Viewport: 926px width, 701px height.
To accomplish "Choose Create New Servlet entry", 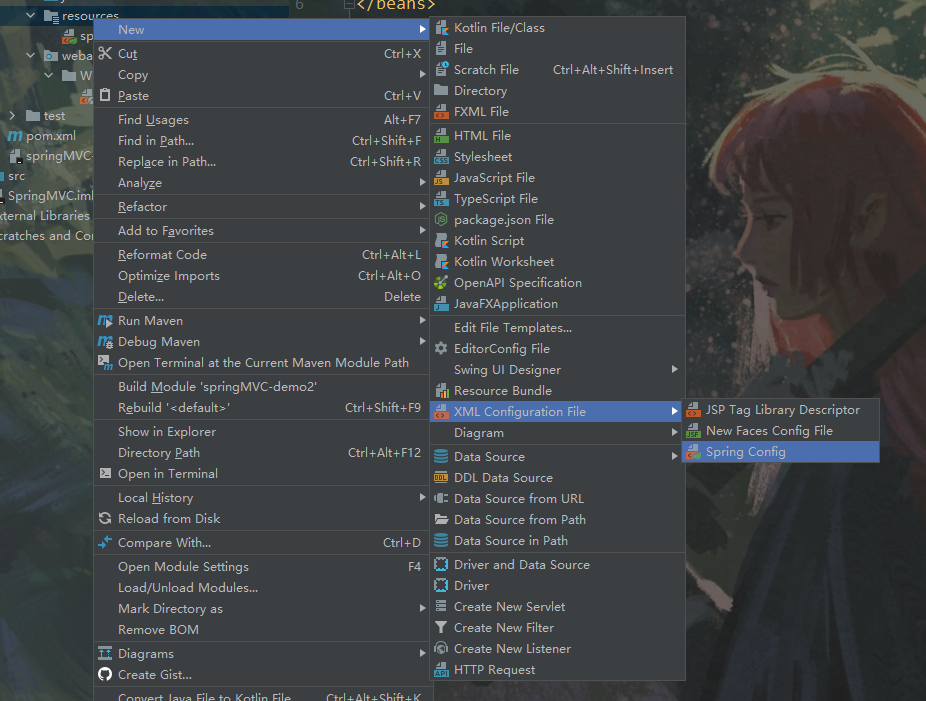I will pyautogui.click(x=557, y=607).
